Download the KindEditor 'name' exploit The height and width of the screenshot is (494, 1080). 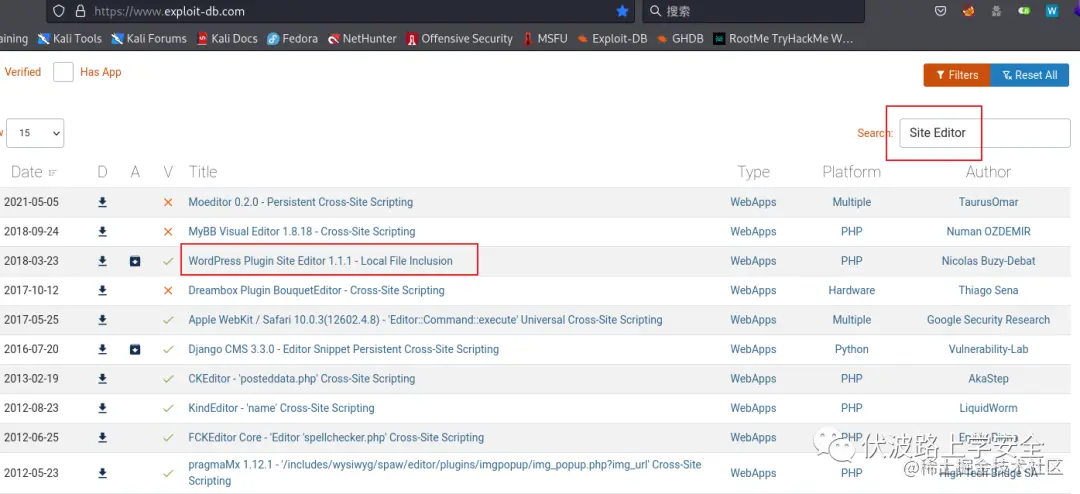102,408
